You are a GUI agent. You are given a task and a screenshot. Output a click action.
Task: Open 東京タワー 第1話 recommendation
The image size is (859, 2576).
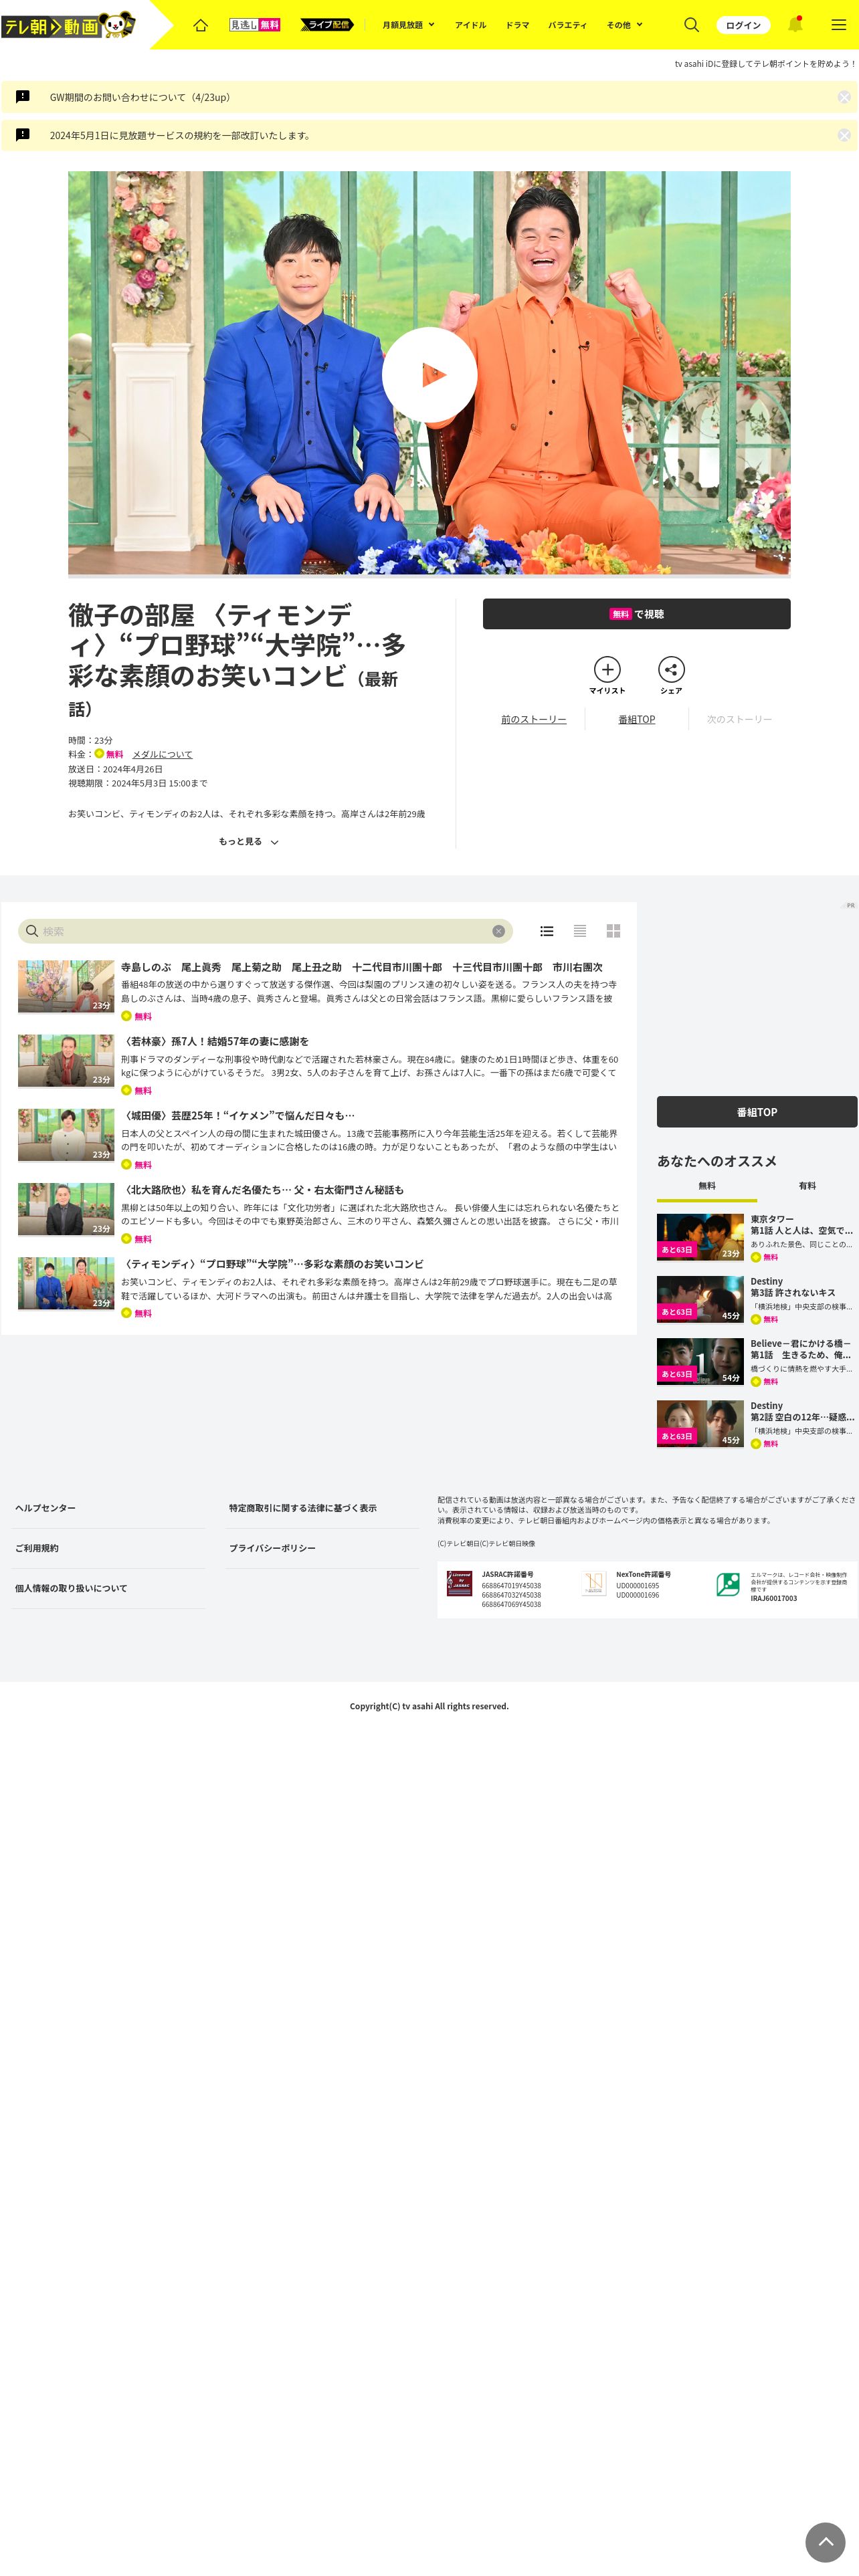[x=756, y=1237]
